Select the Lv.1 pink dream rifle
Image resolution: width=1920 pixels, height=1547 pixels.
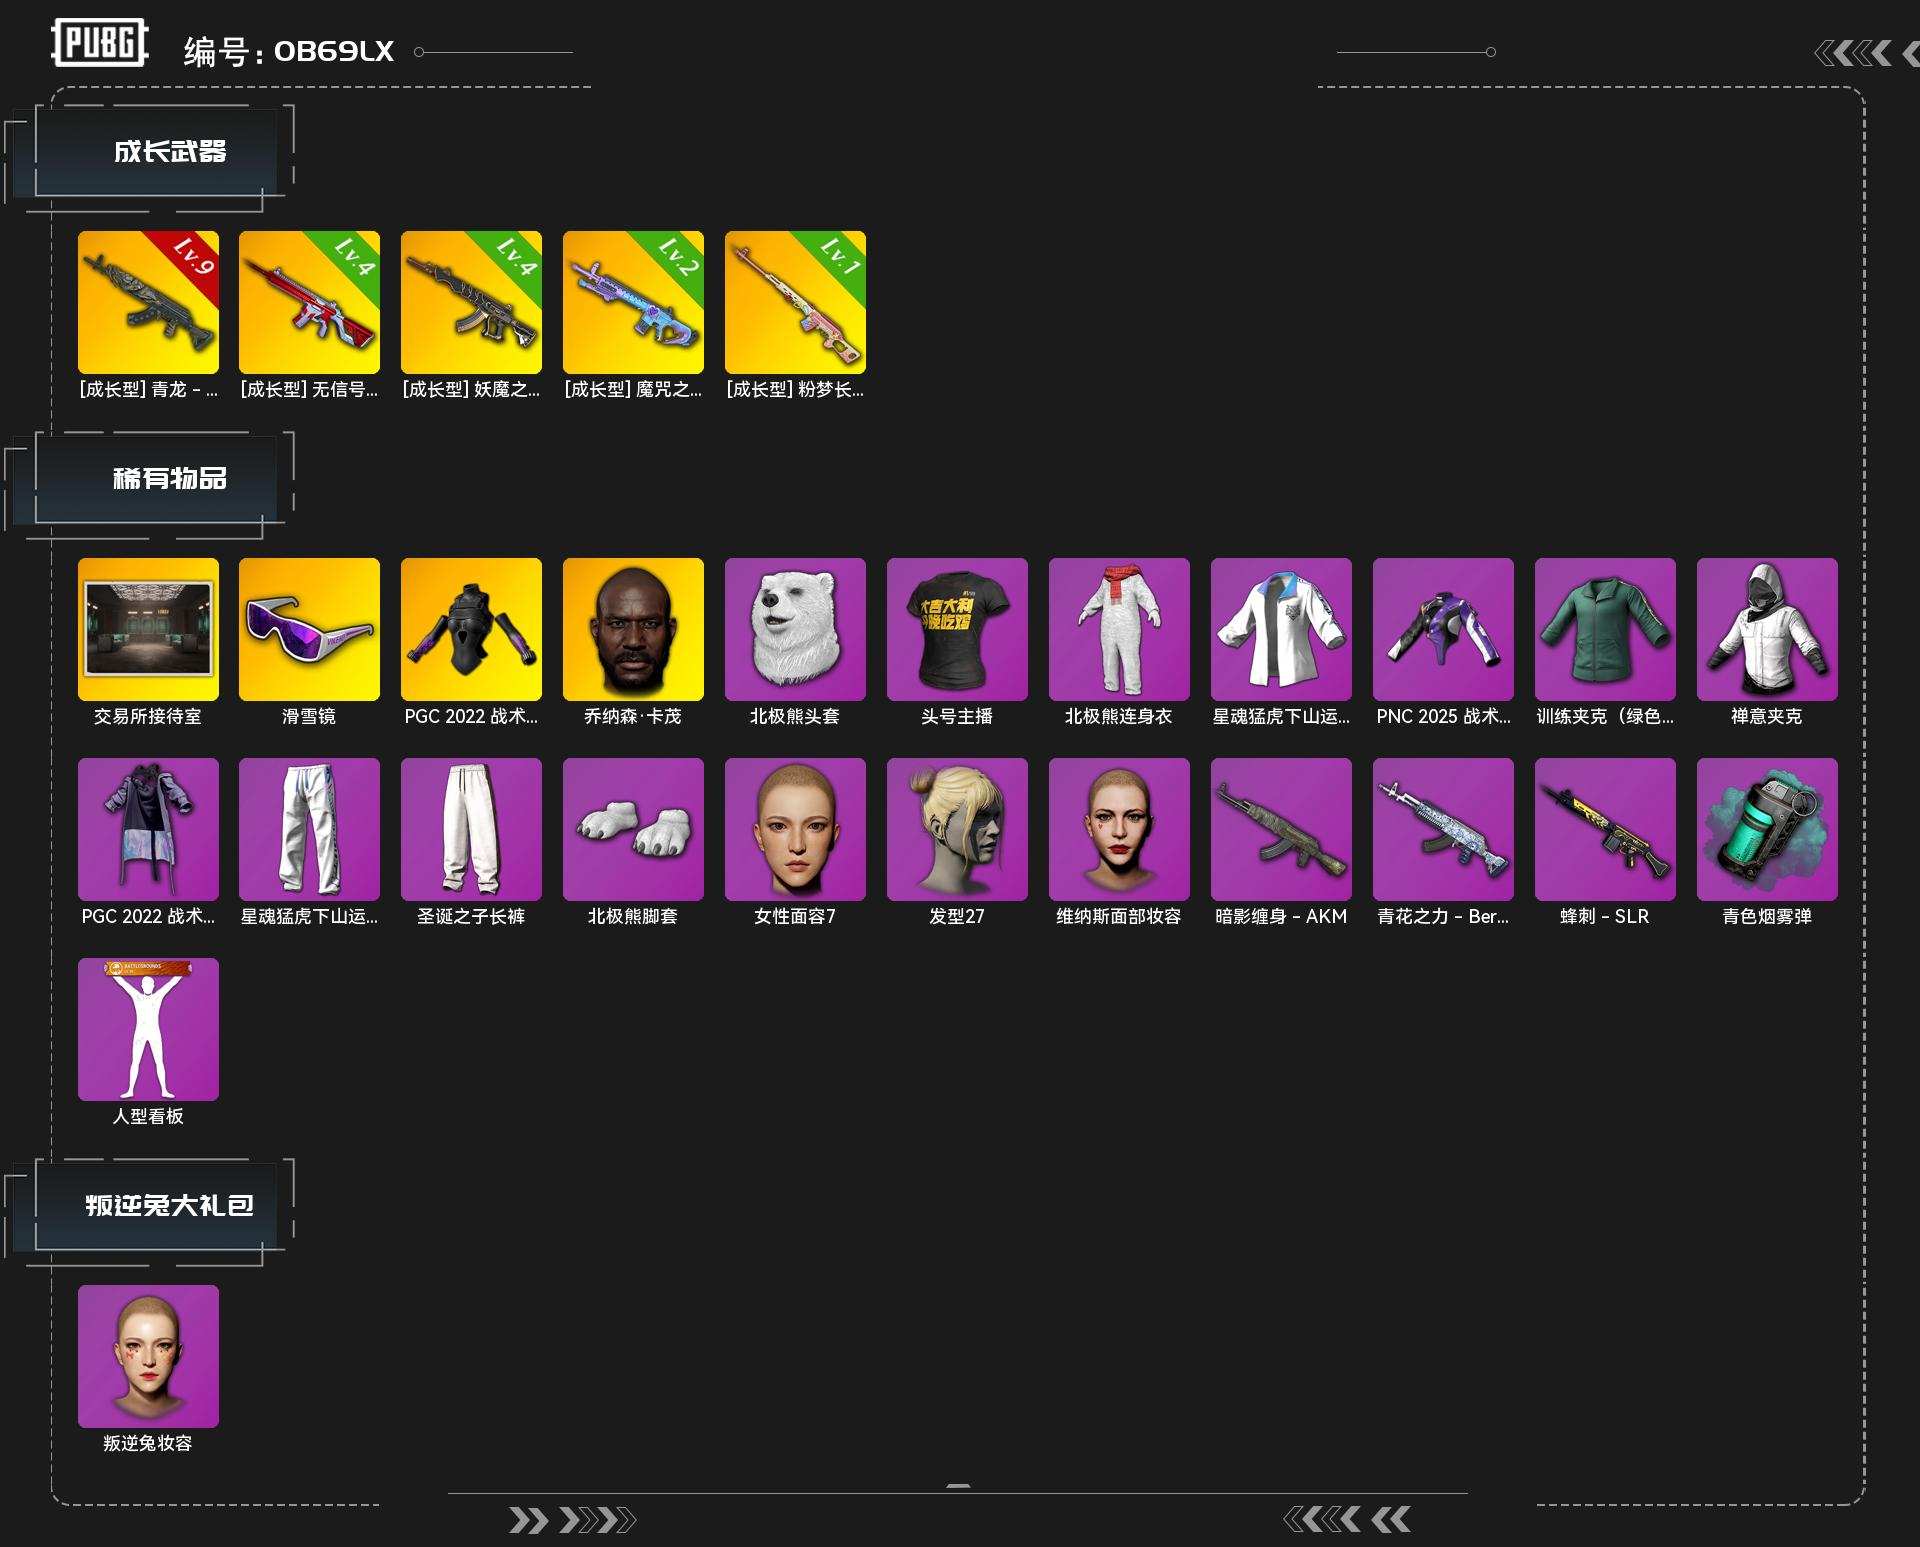[x=795, y=302]
